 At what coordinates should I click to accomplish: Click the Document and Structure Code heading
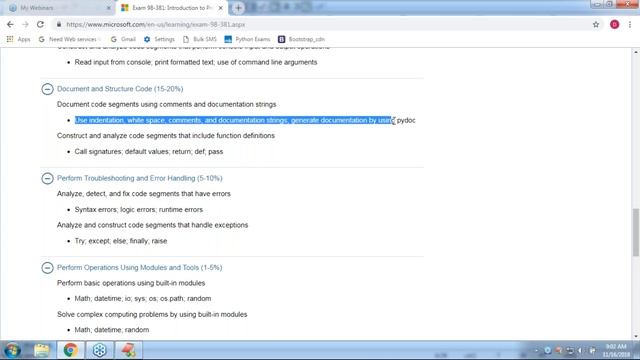[120, 89]
